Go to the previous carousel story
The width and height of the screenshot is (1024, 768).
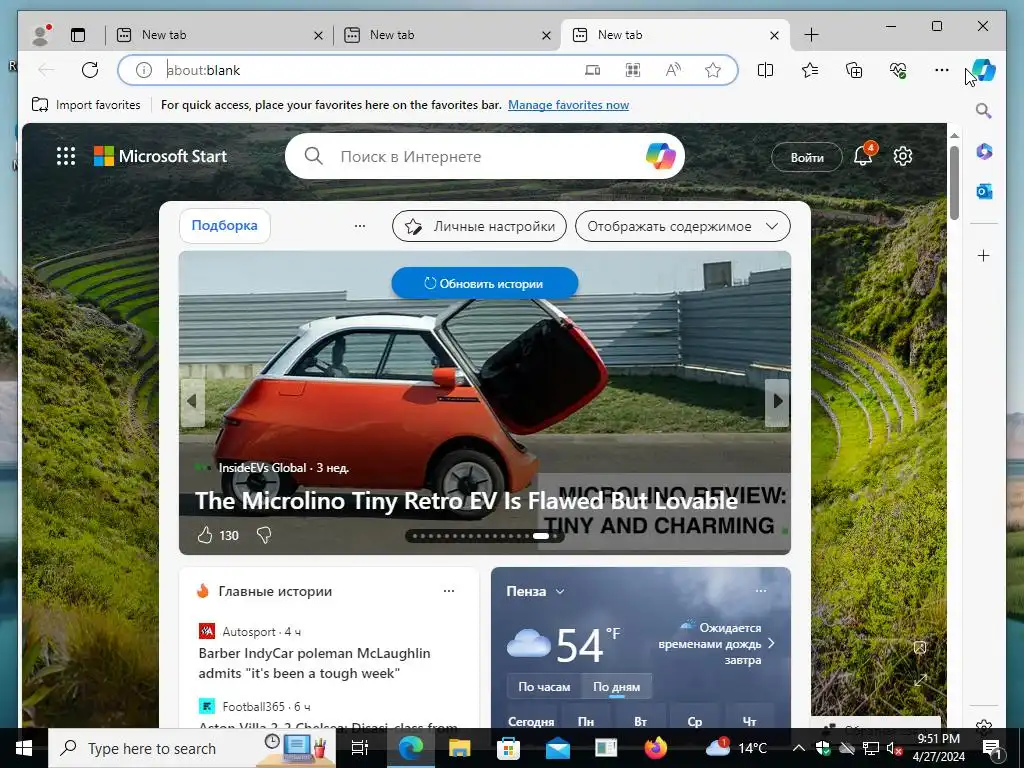192,402
